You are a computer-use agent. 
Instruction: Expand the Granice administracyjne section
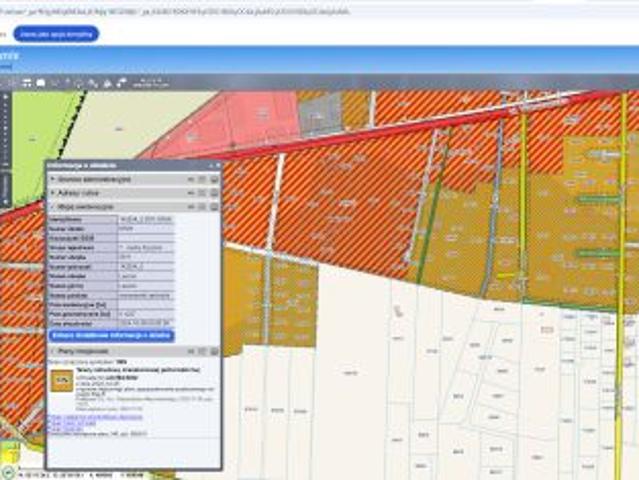point(53,180)
